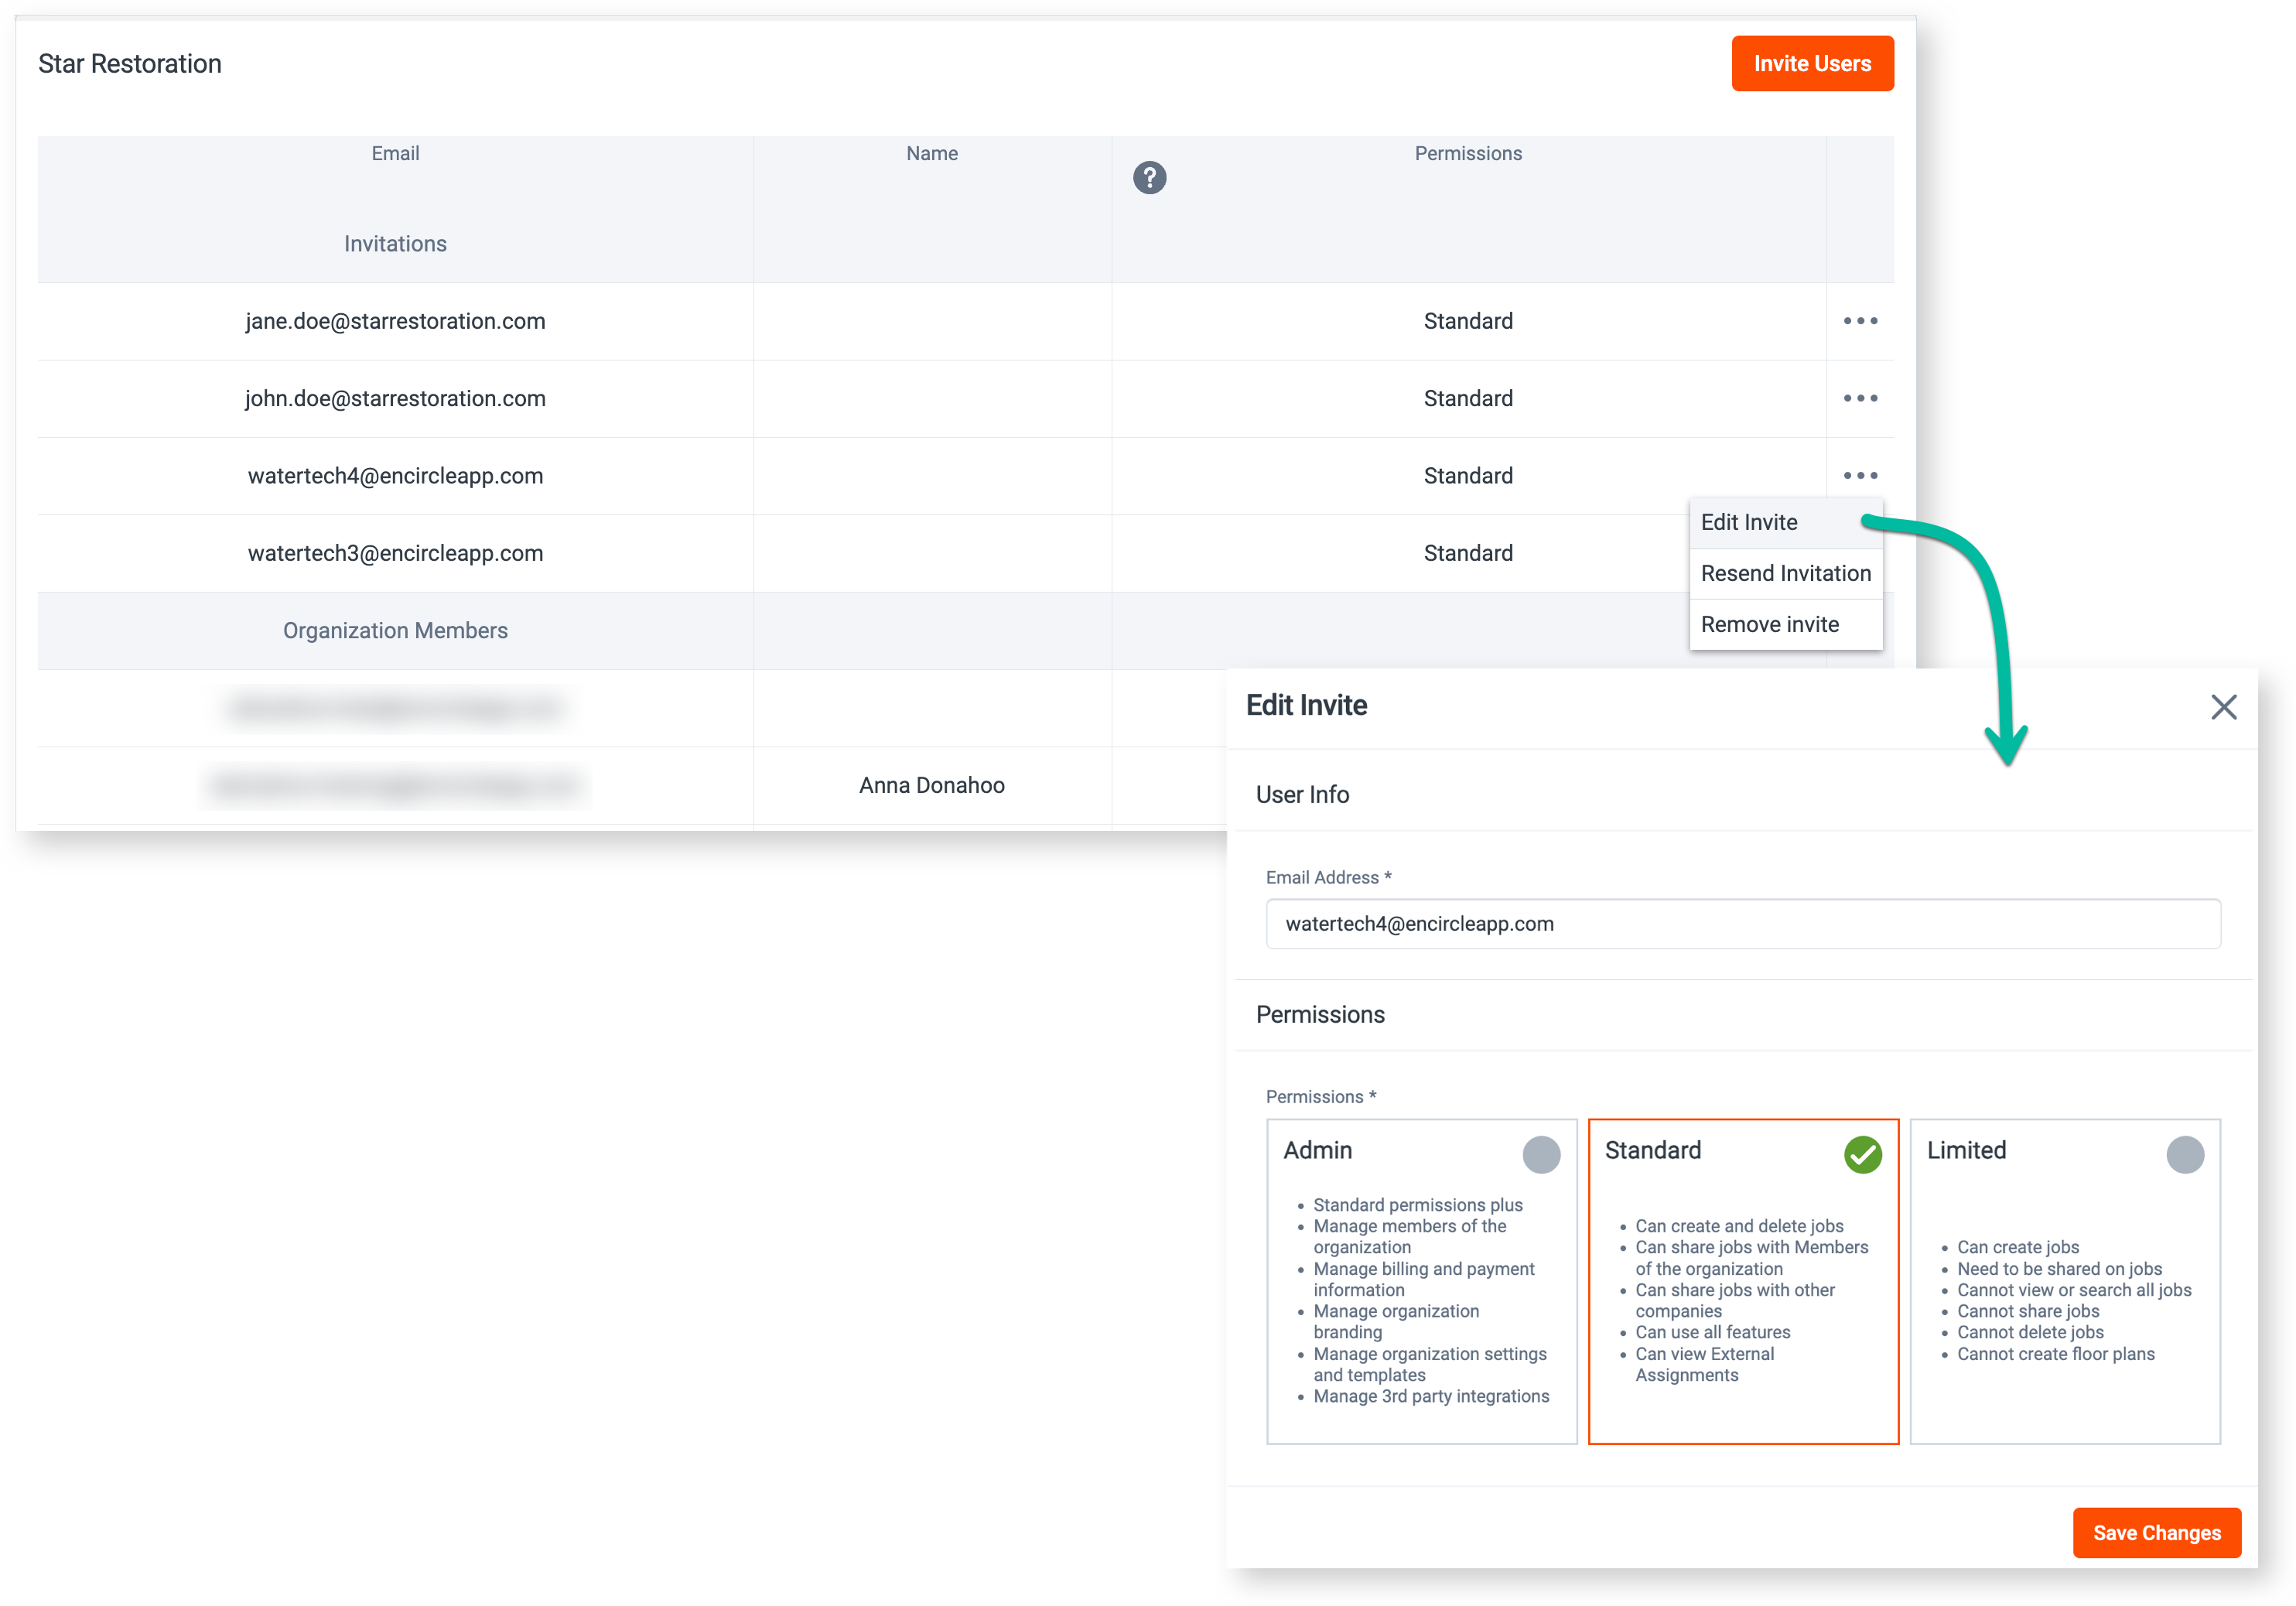
Task: Click the permissions help question mark icon
Action: tap(1149, 178)
